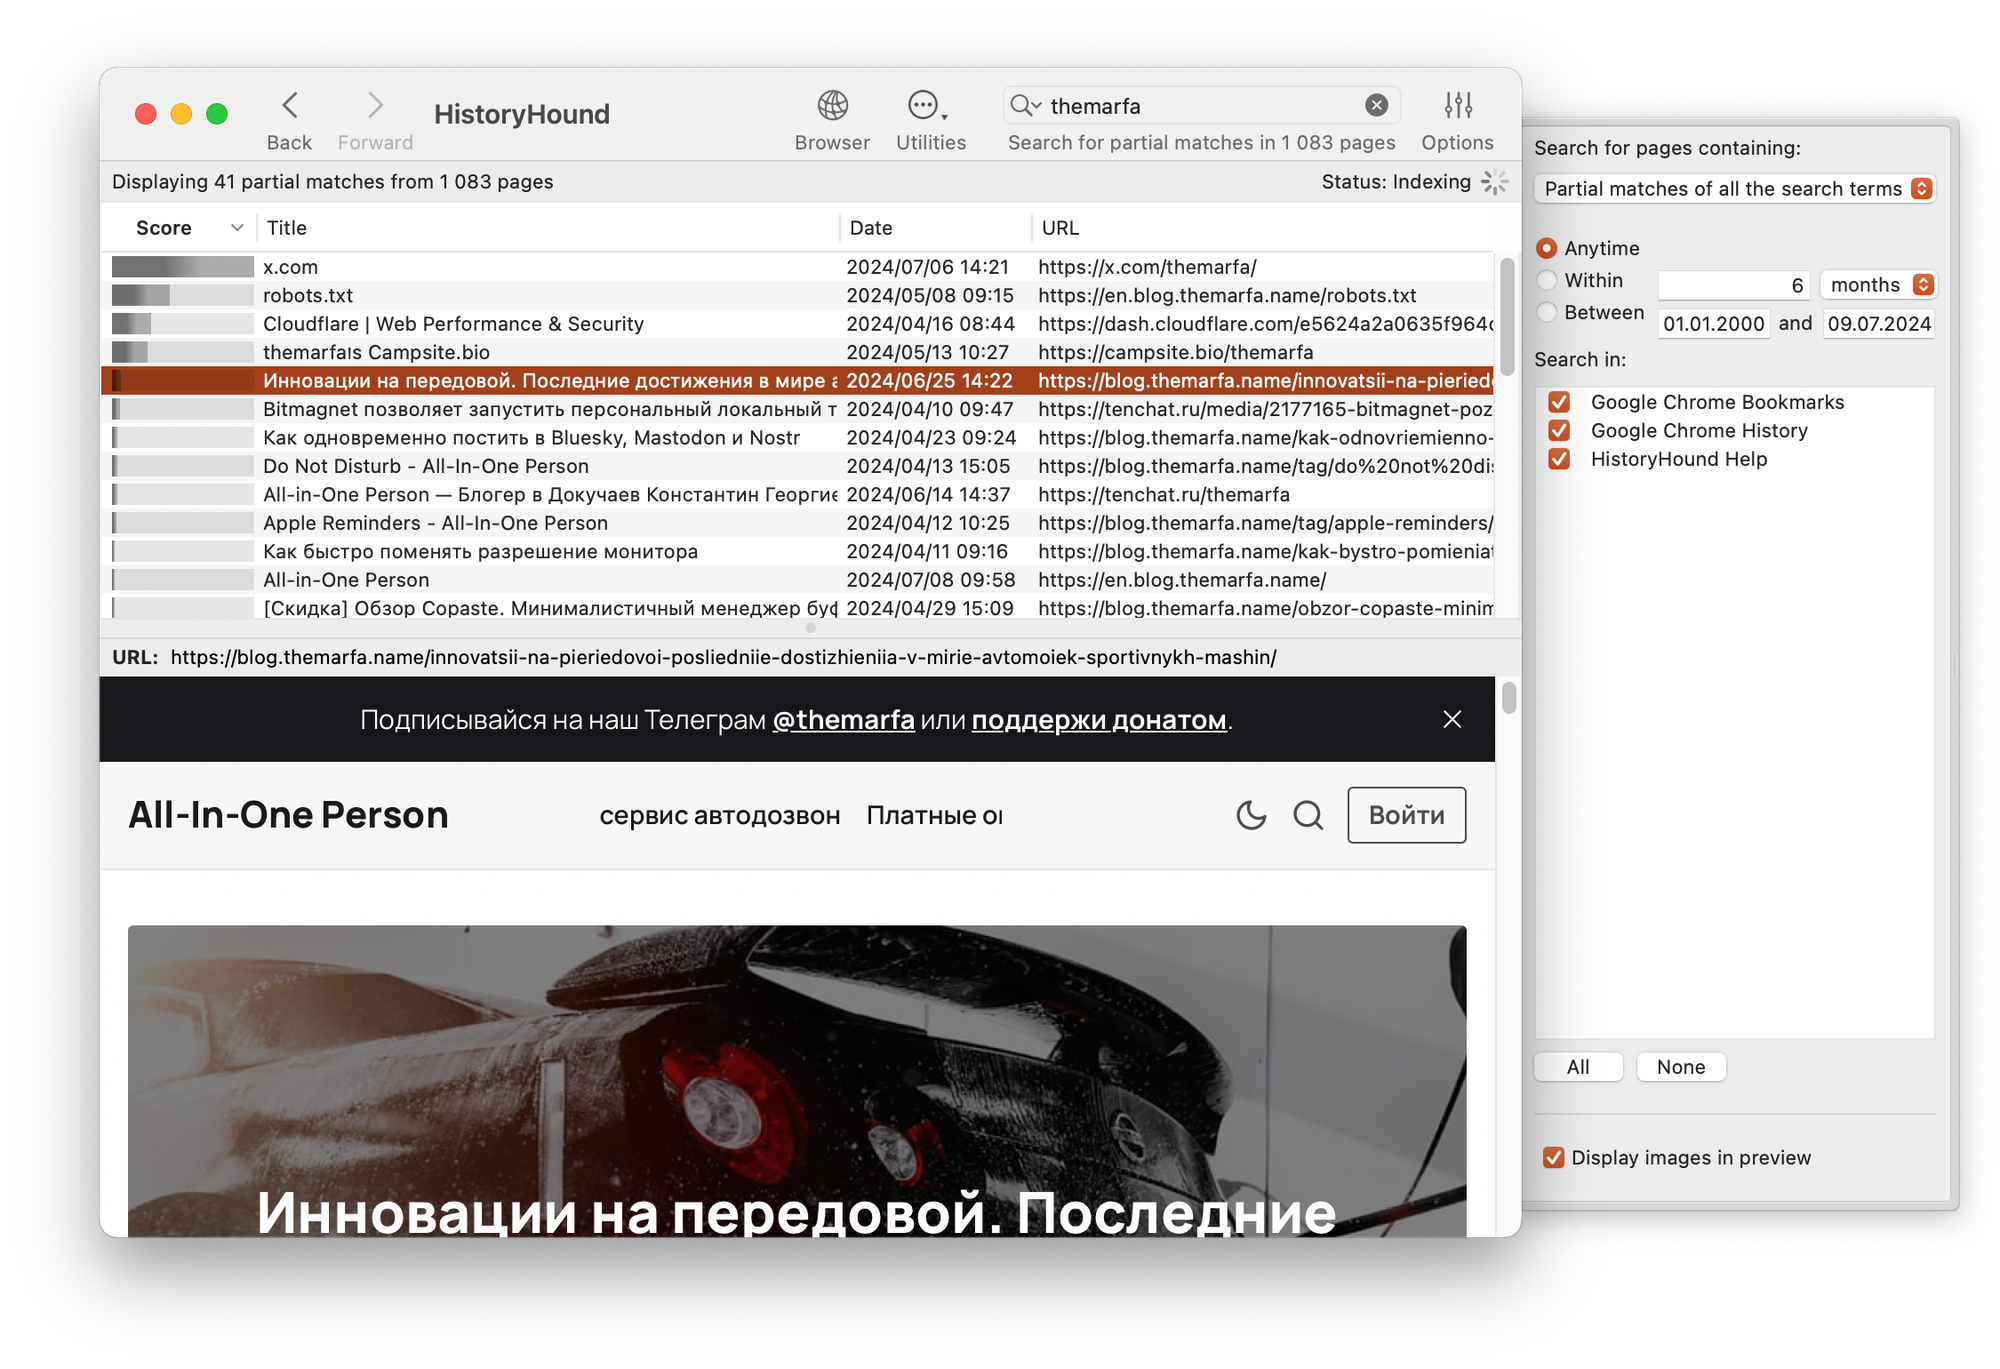
Task: Clear the search field with X icon
Action: [x=1376, y=105]
